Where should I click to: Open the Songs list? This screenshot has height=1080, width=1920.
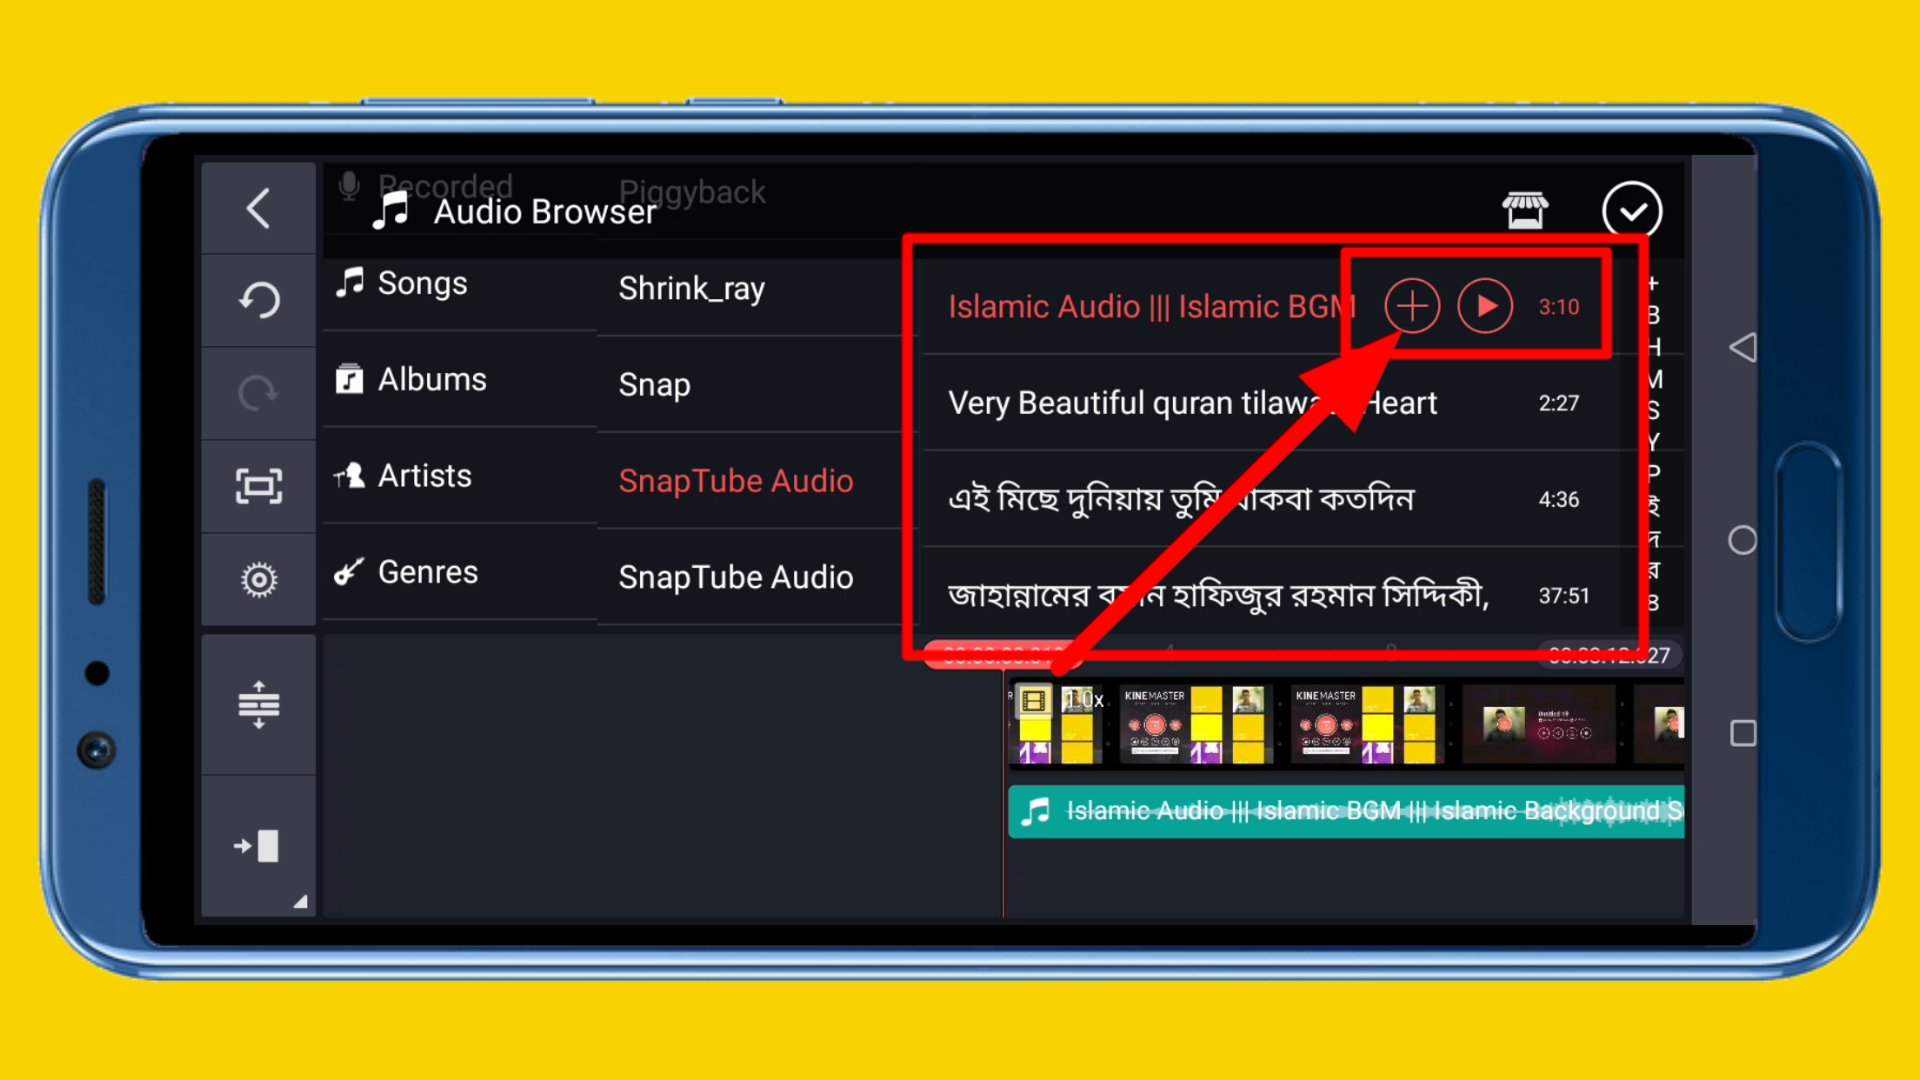421,283
